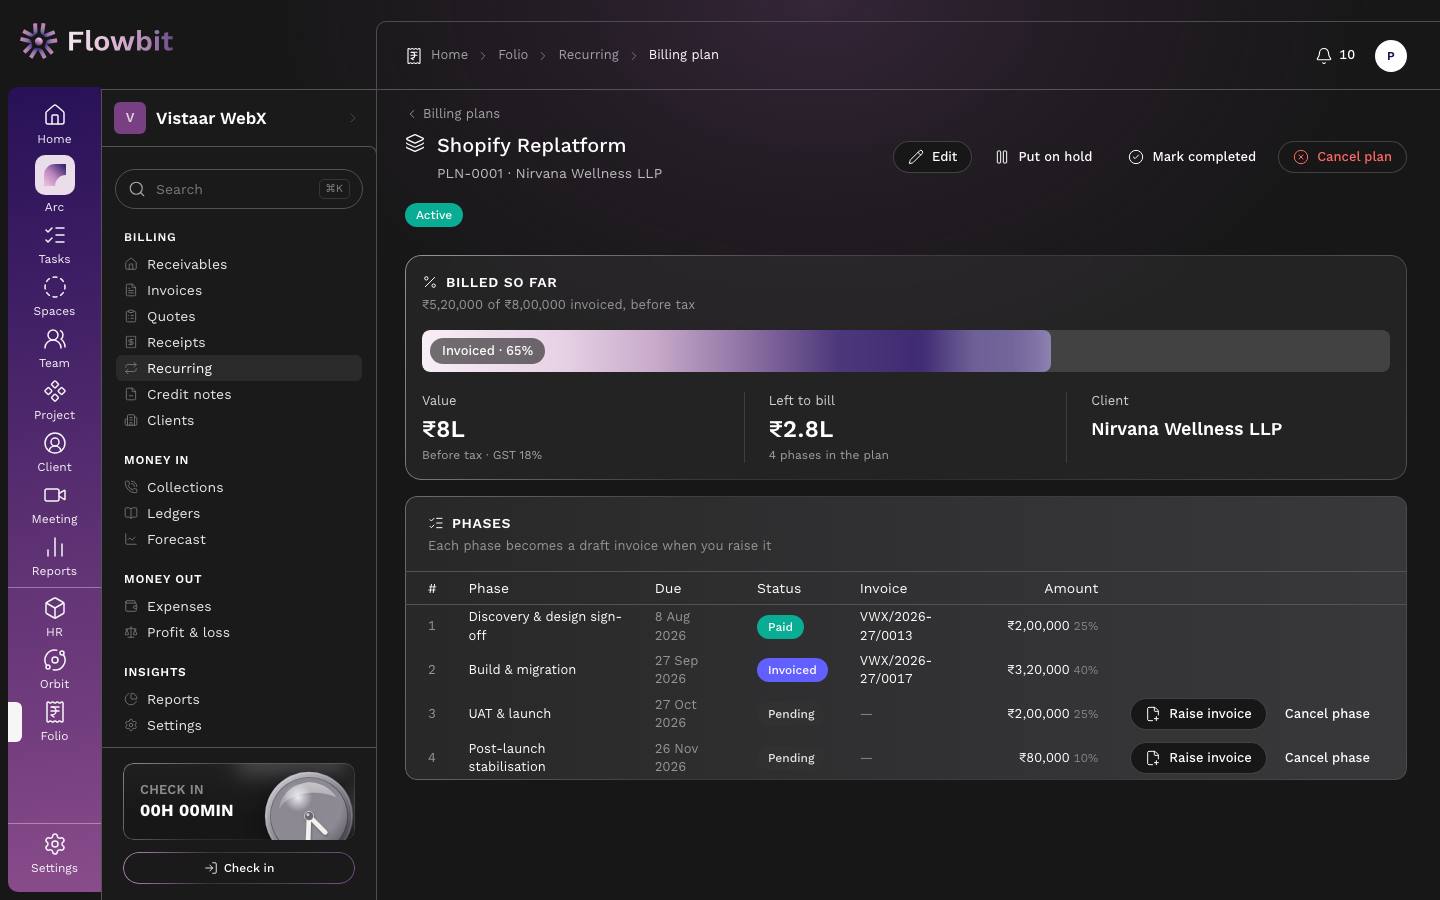Focus the sidebar Search field
Viewport: 1440px width, 900px height.
[x=239, y=189]
